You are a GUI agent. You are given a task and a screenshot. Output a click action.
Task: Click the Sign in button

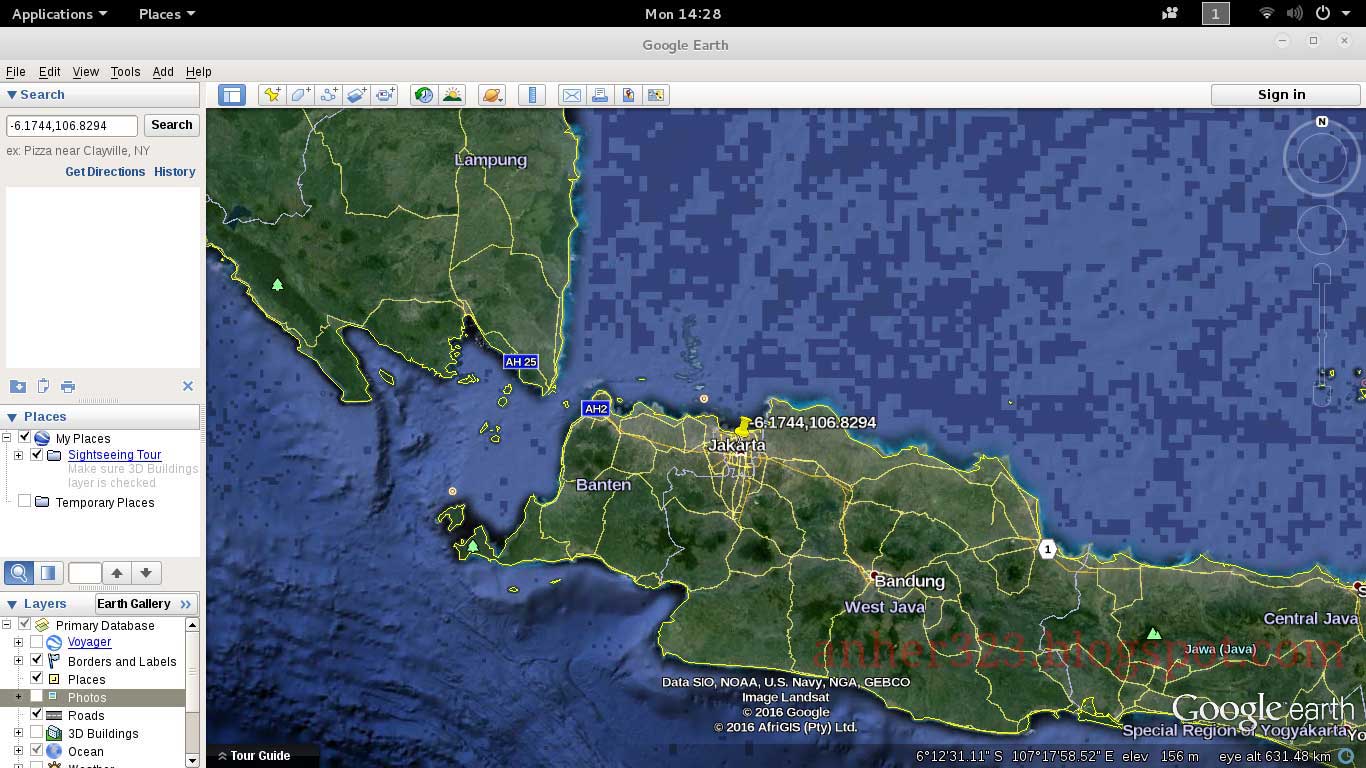pyautogui.click(x=1285, y=95)
